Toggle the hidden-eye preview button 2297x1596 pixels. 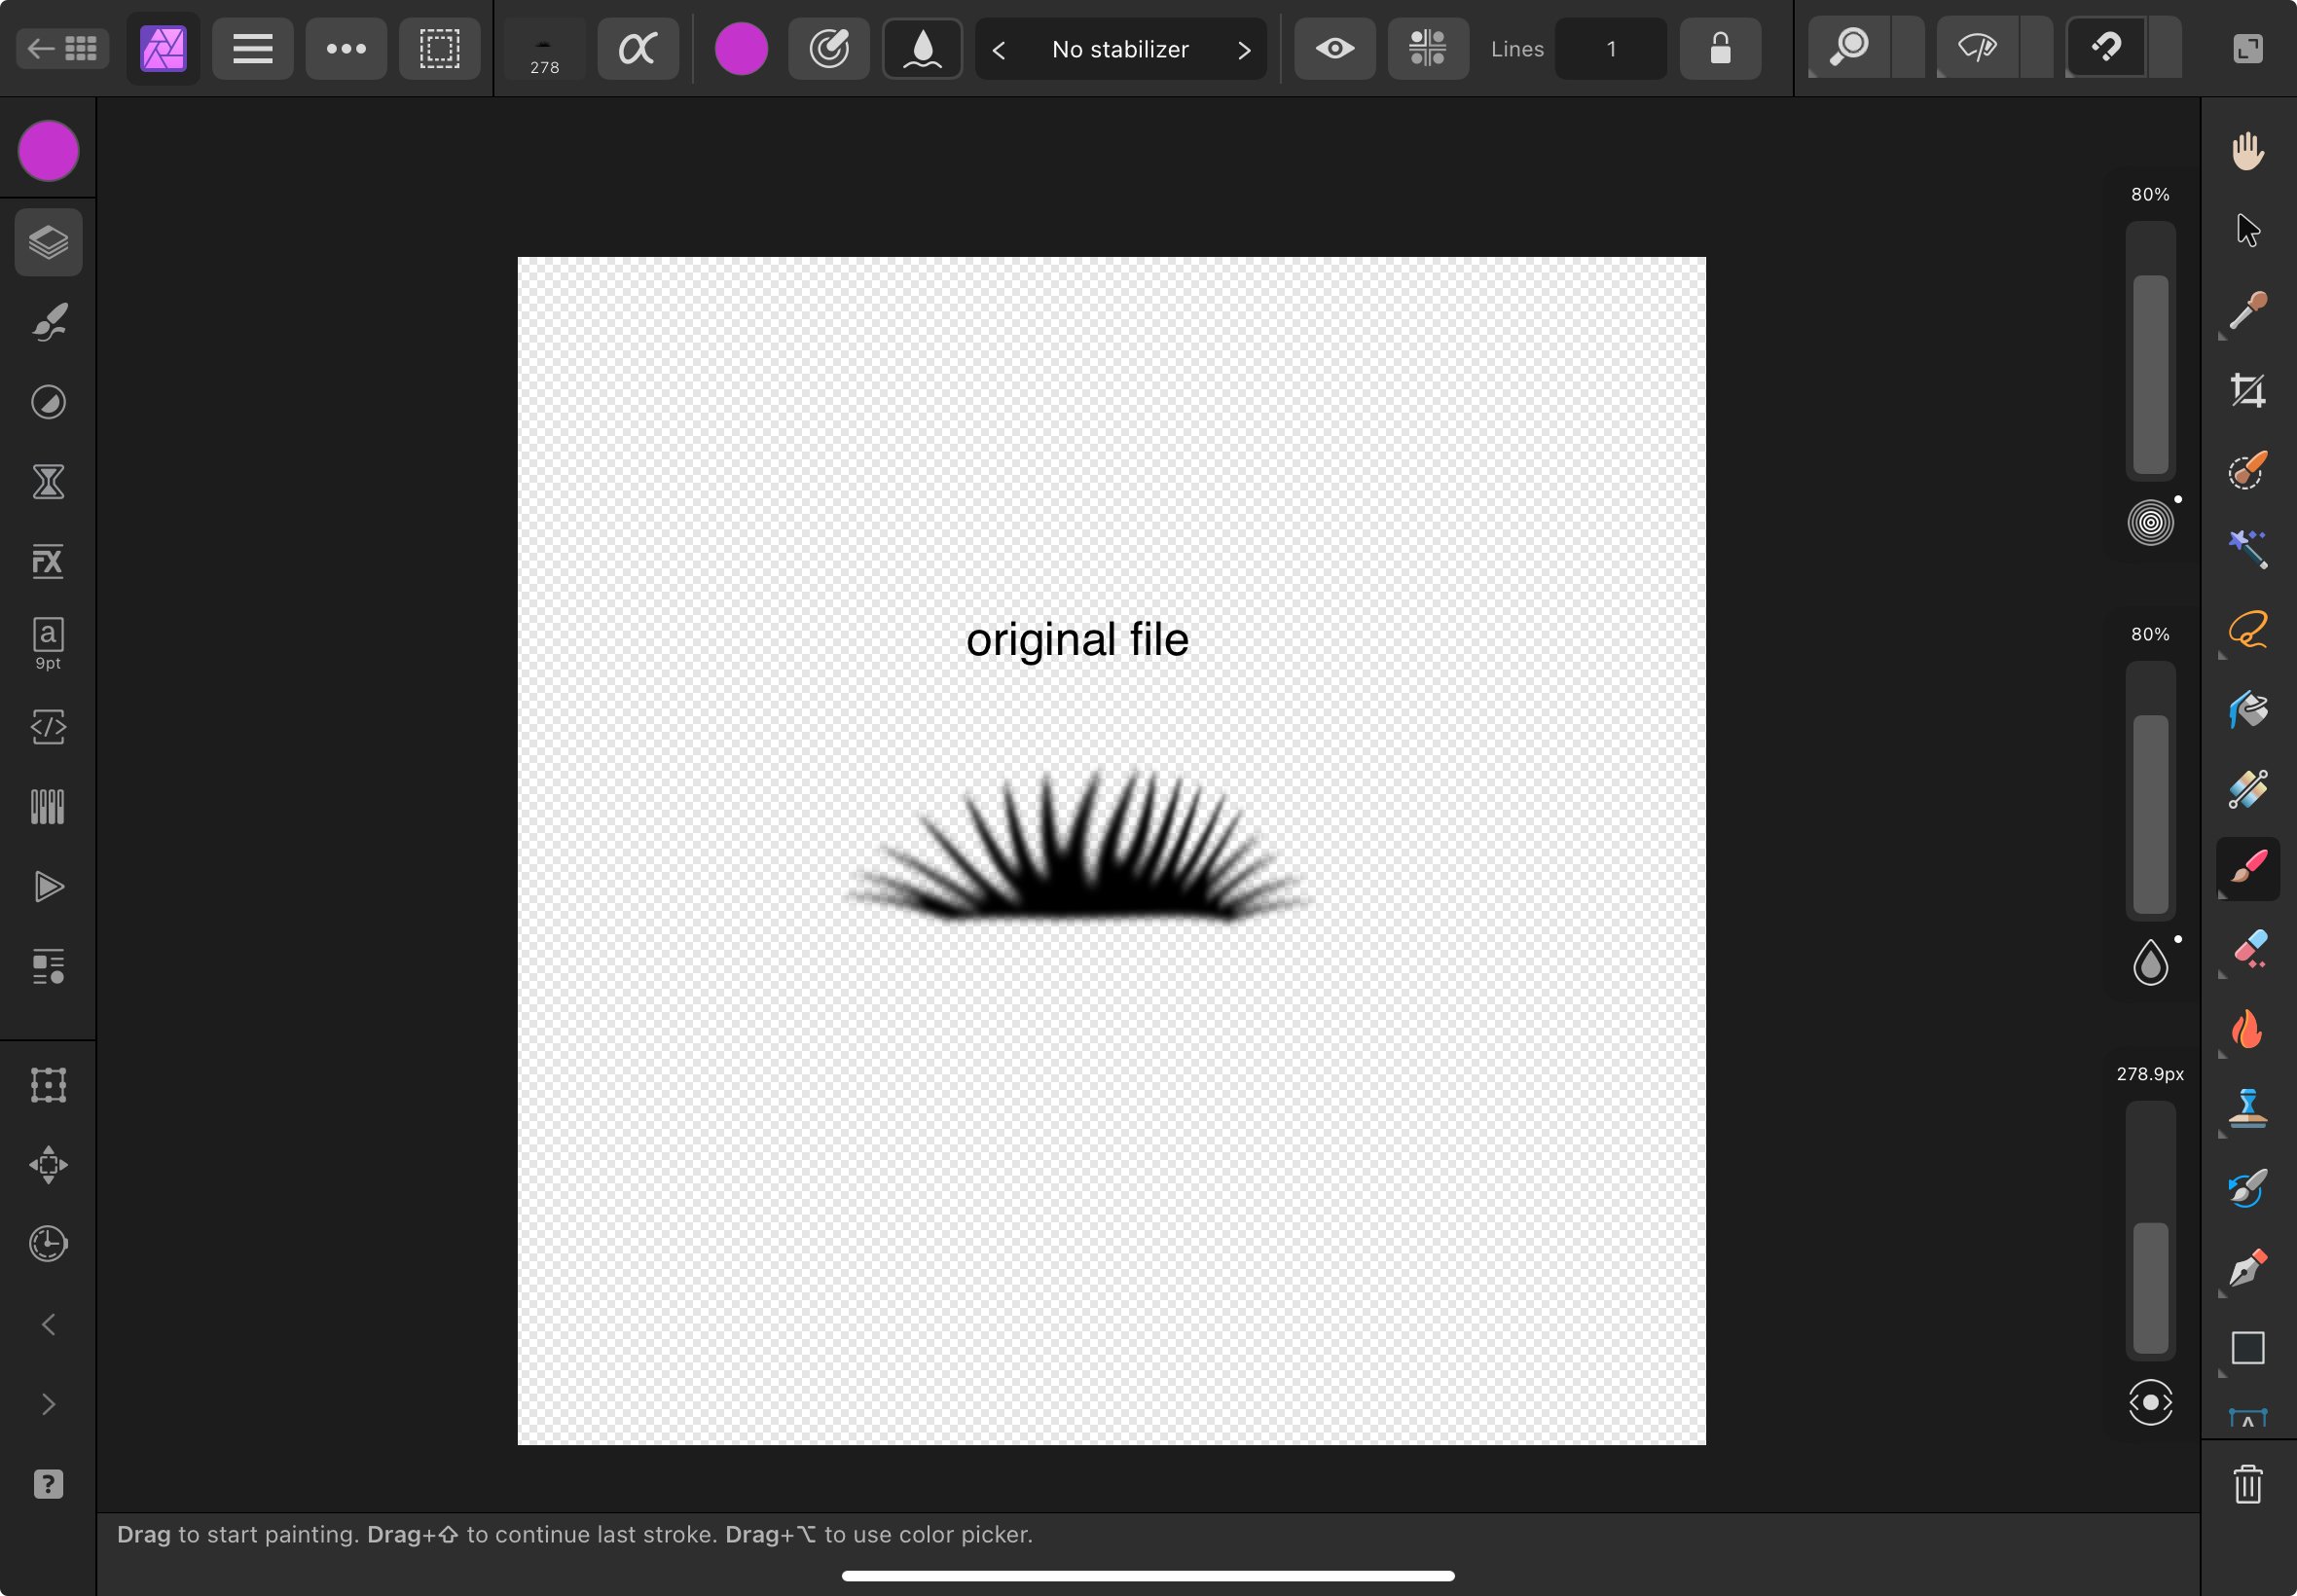tap(1977, 48)
